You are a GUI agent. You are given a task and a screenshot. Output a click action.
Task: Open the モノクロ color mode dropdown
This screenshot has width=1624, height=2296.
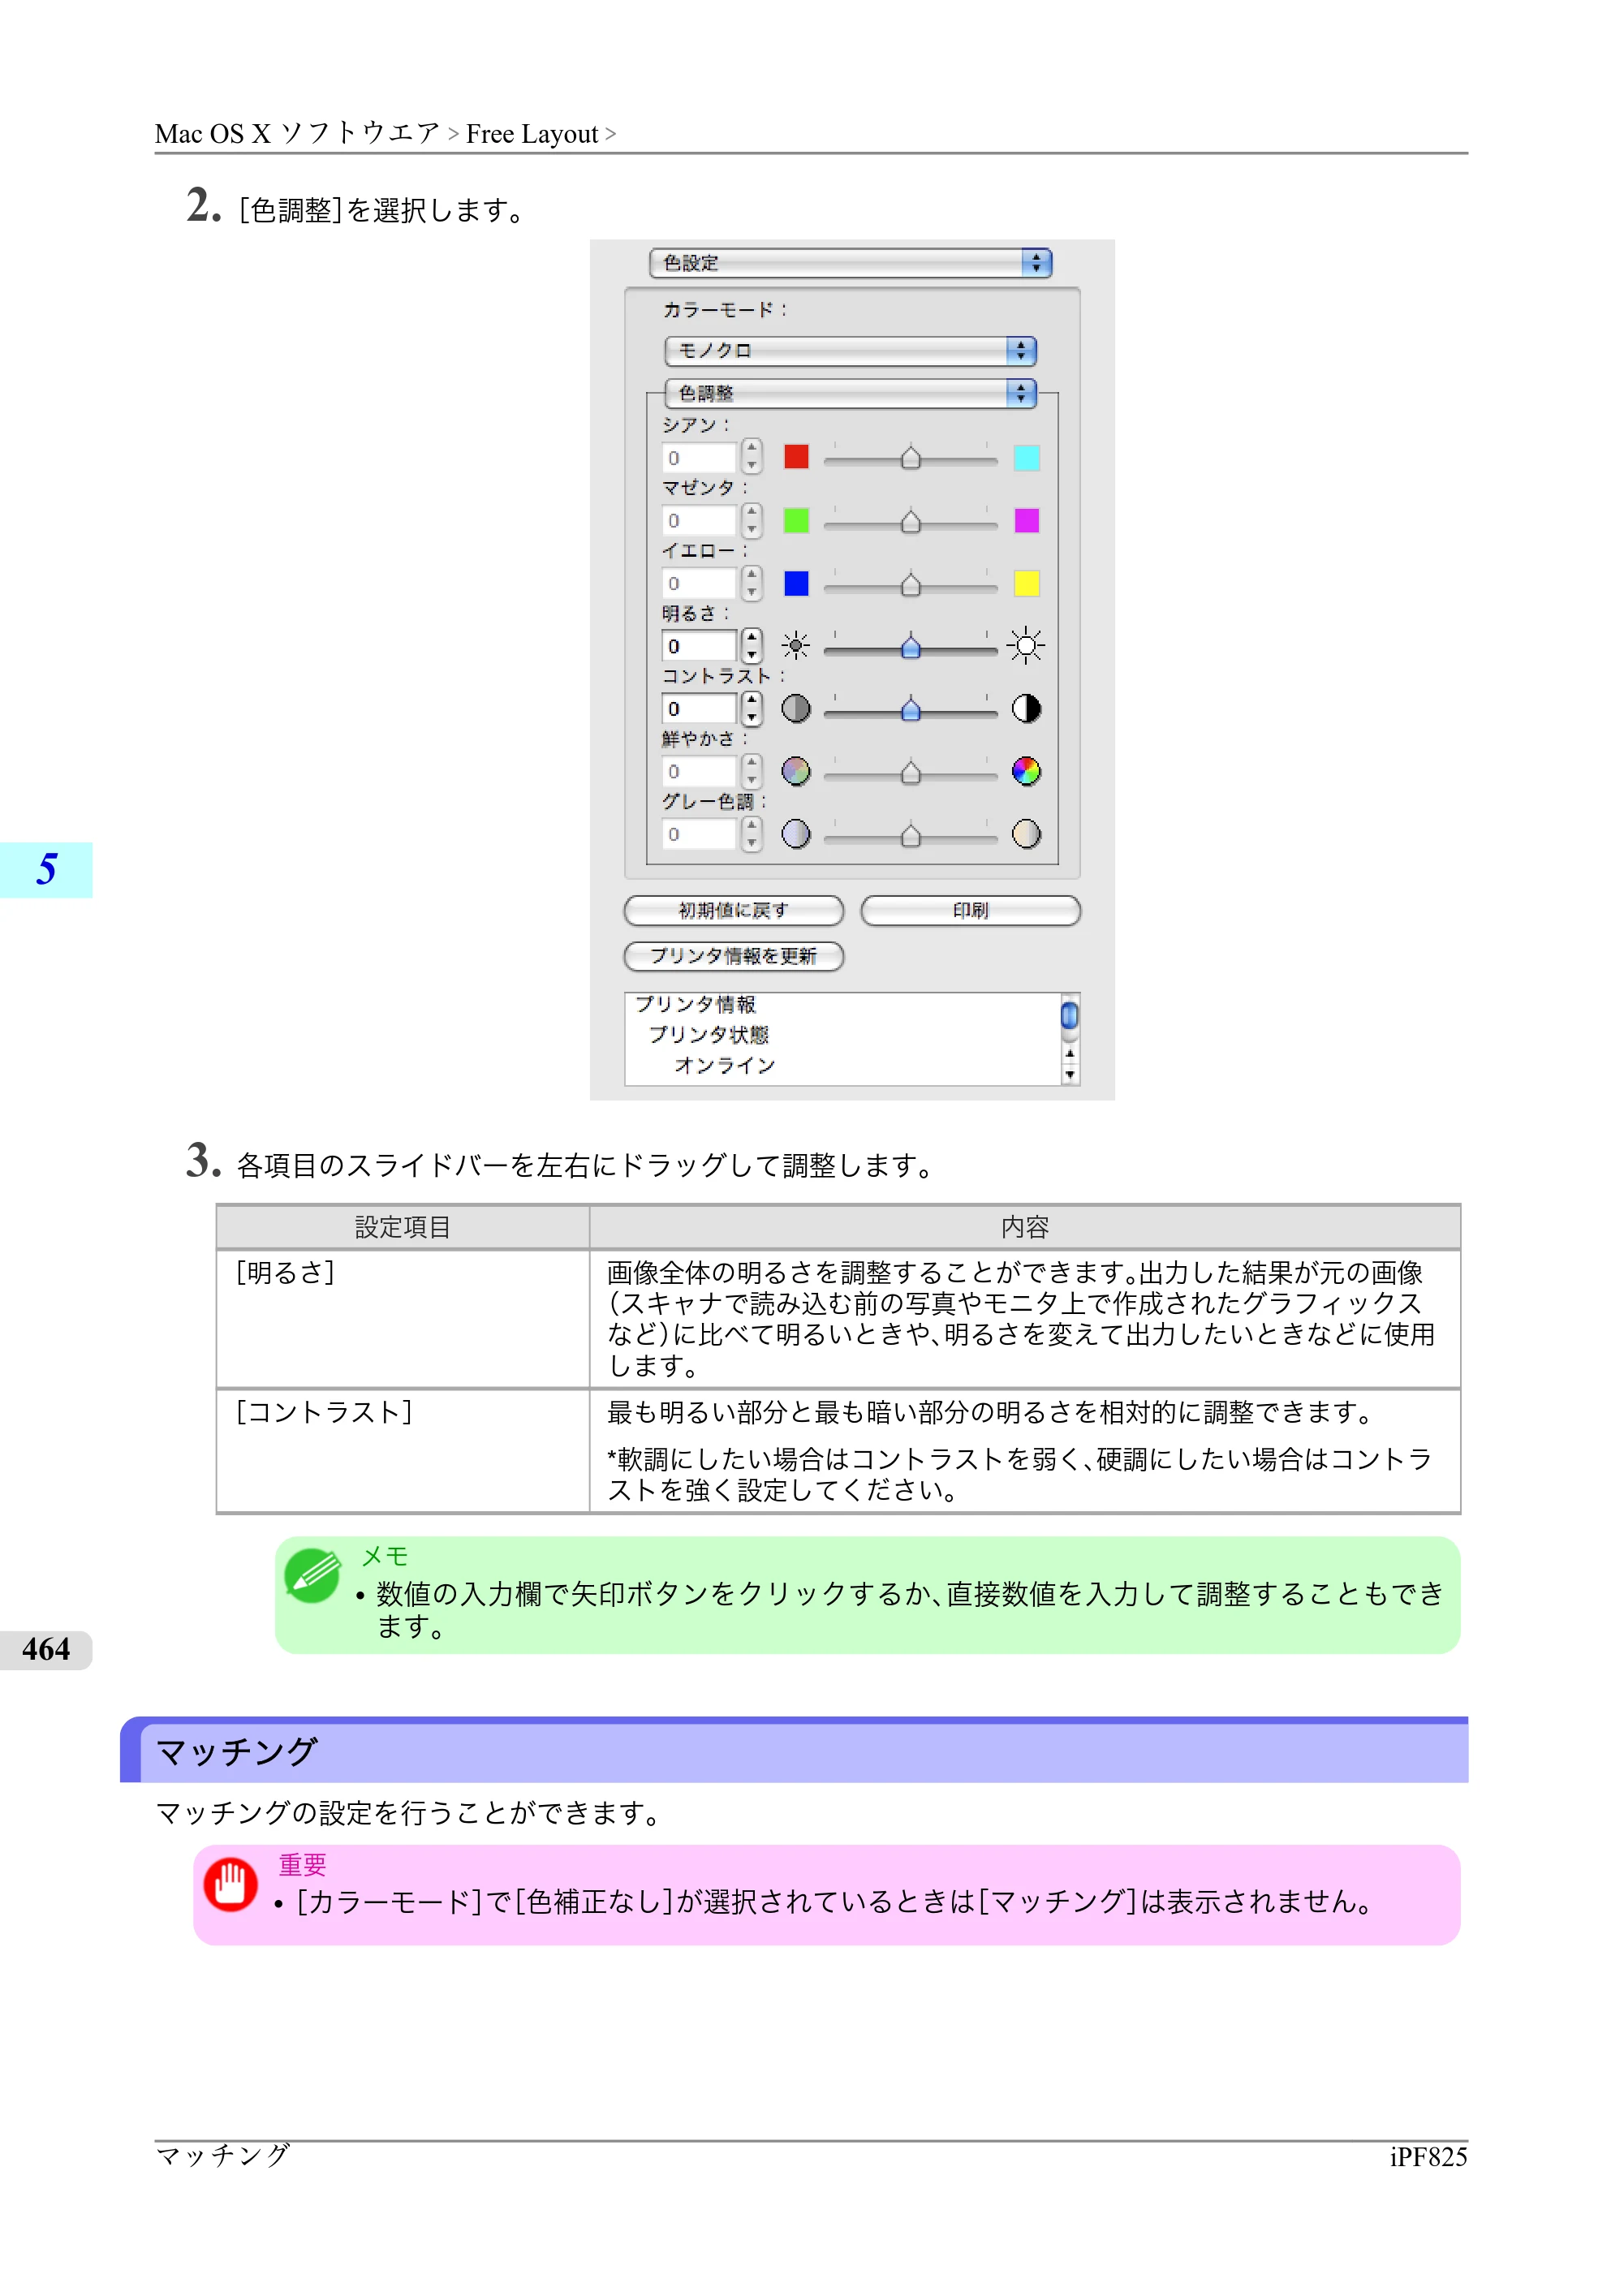click(x=850, y=351)
